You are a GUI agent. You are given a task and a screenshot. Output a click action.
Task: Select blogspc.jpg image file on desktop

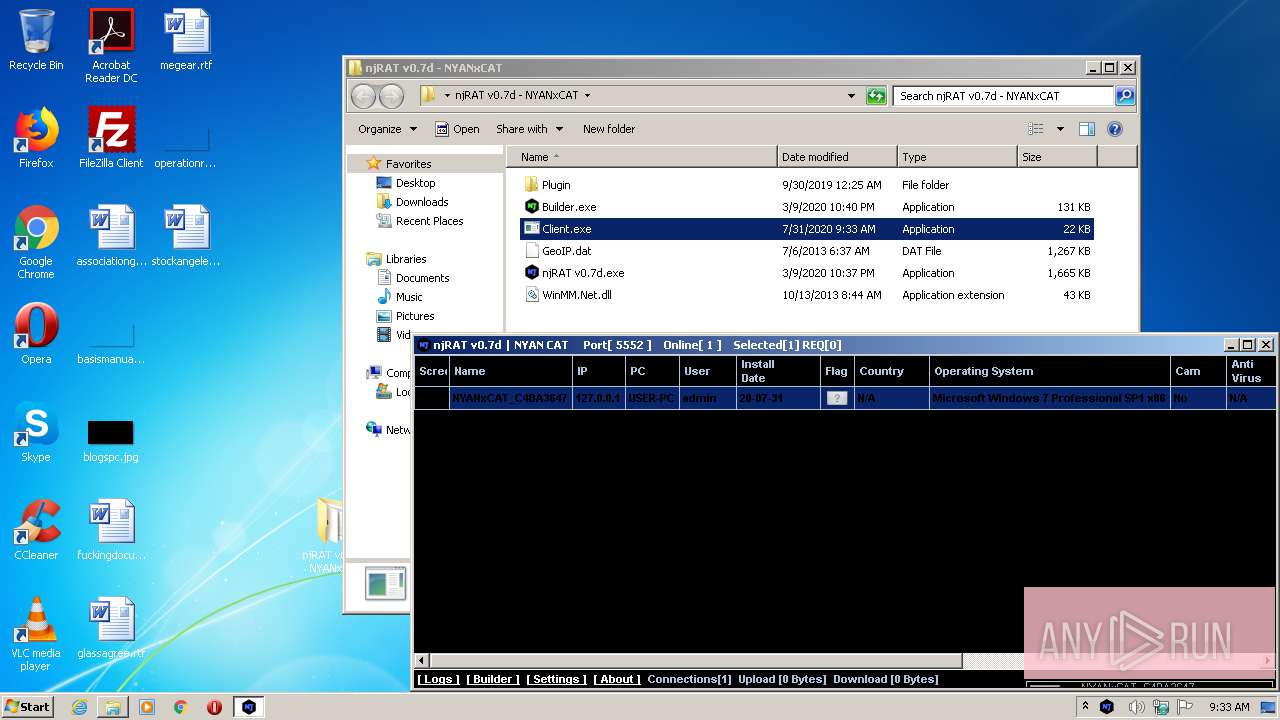111,440
